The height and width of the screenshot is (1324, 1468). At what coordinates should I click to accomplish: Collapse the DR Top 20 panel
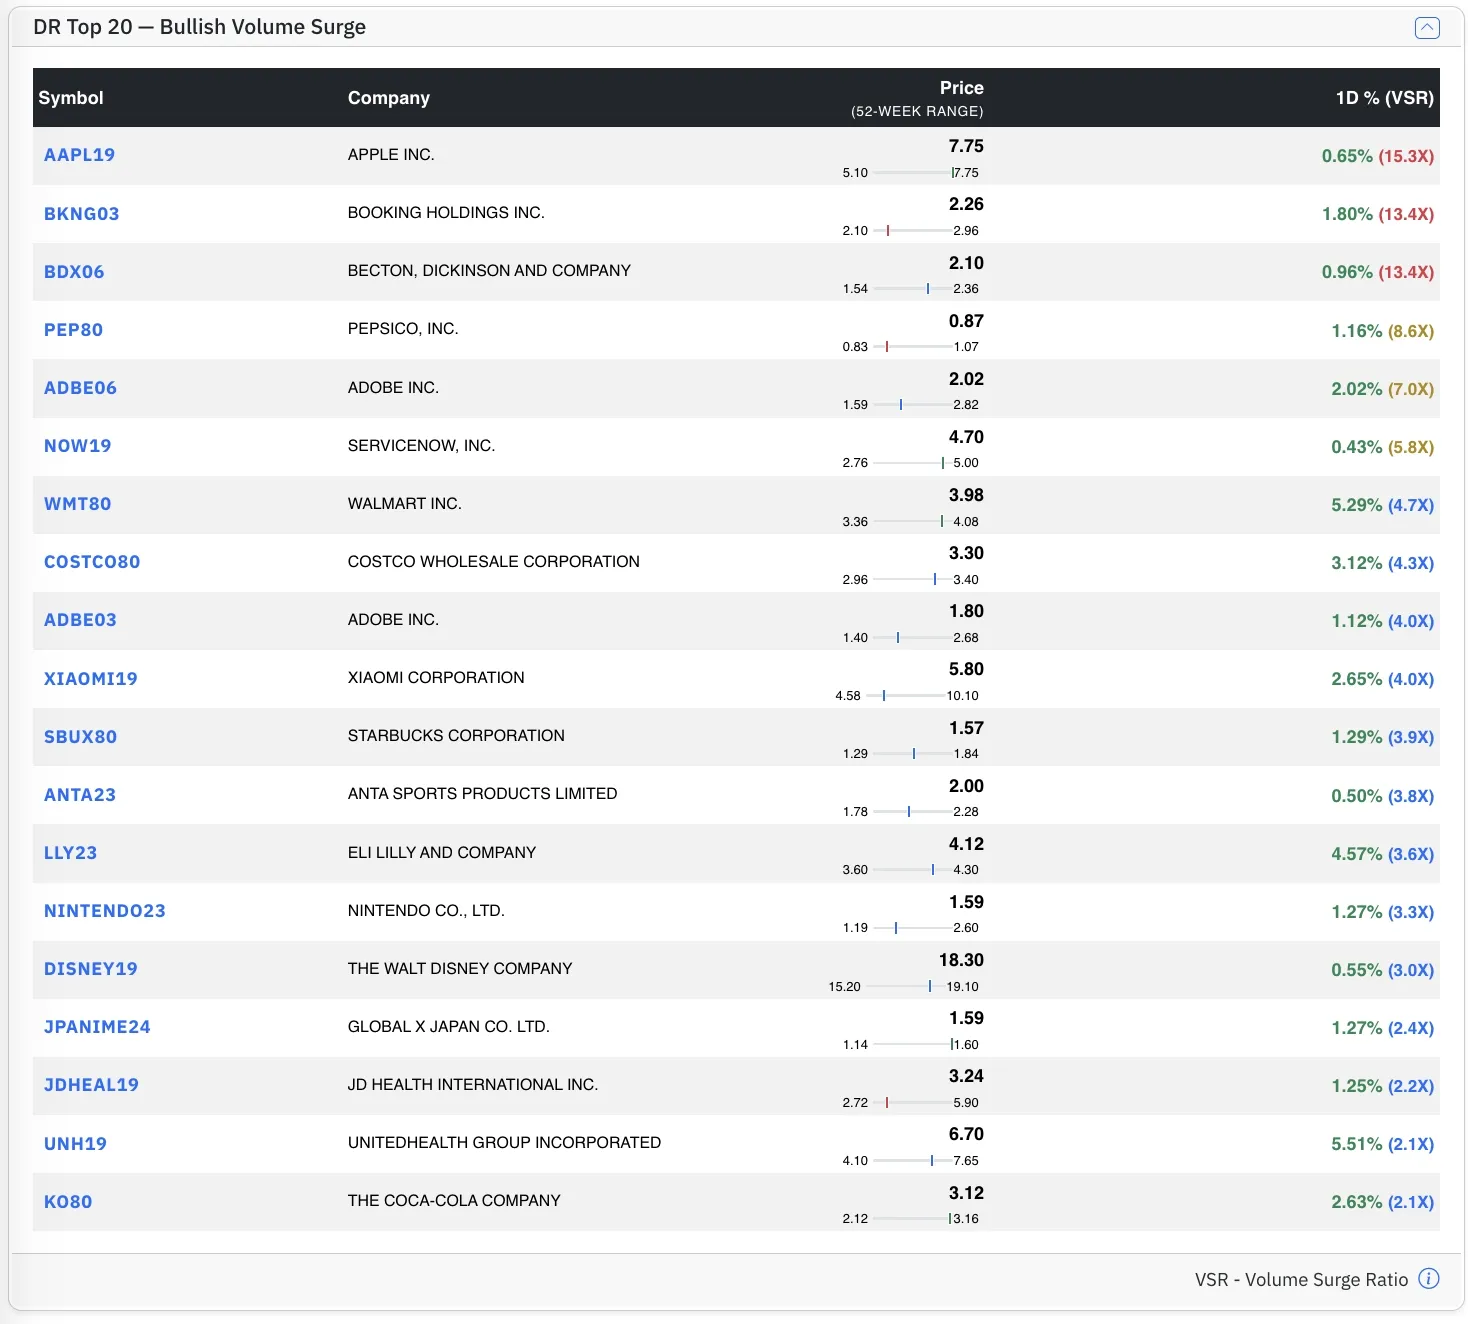point(1427,28)
